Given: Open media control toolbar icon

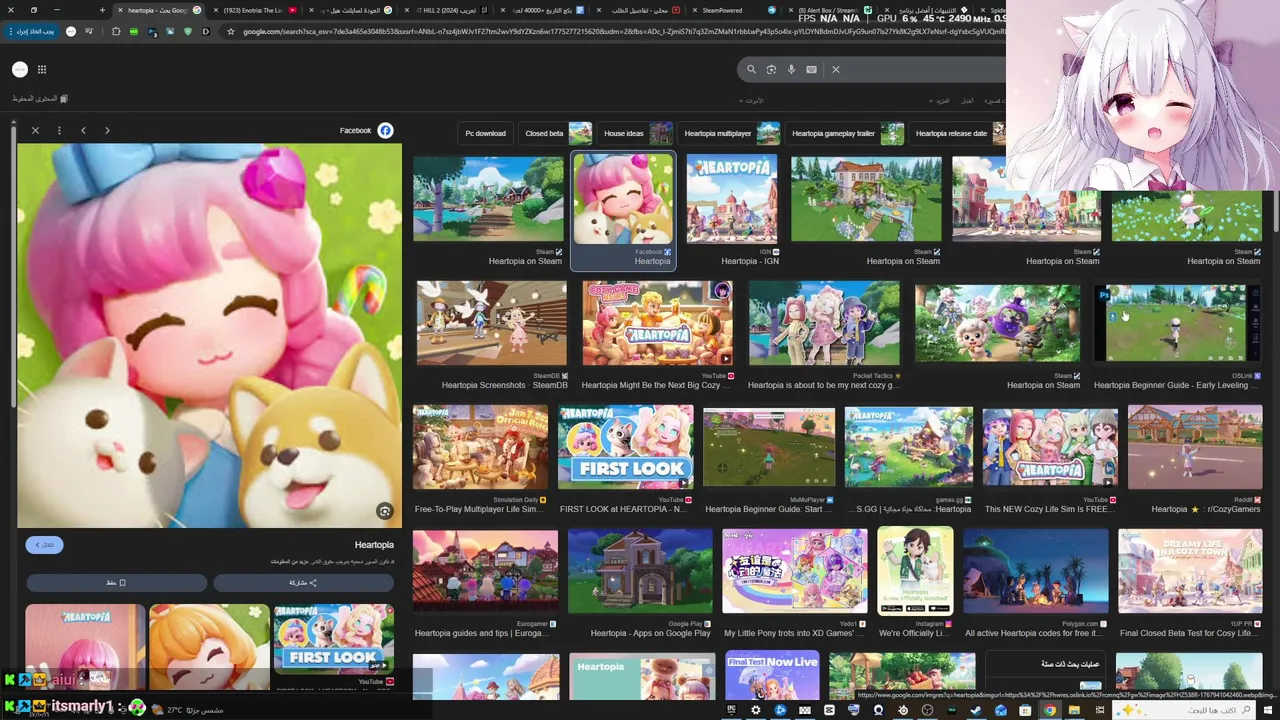Looking at the screenshot, I should click(89, 31).
